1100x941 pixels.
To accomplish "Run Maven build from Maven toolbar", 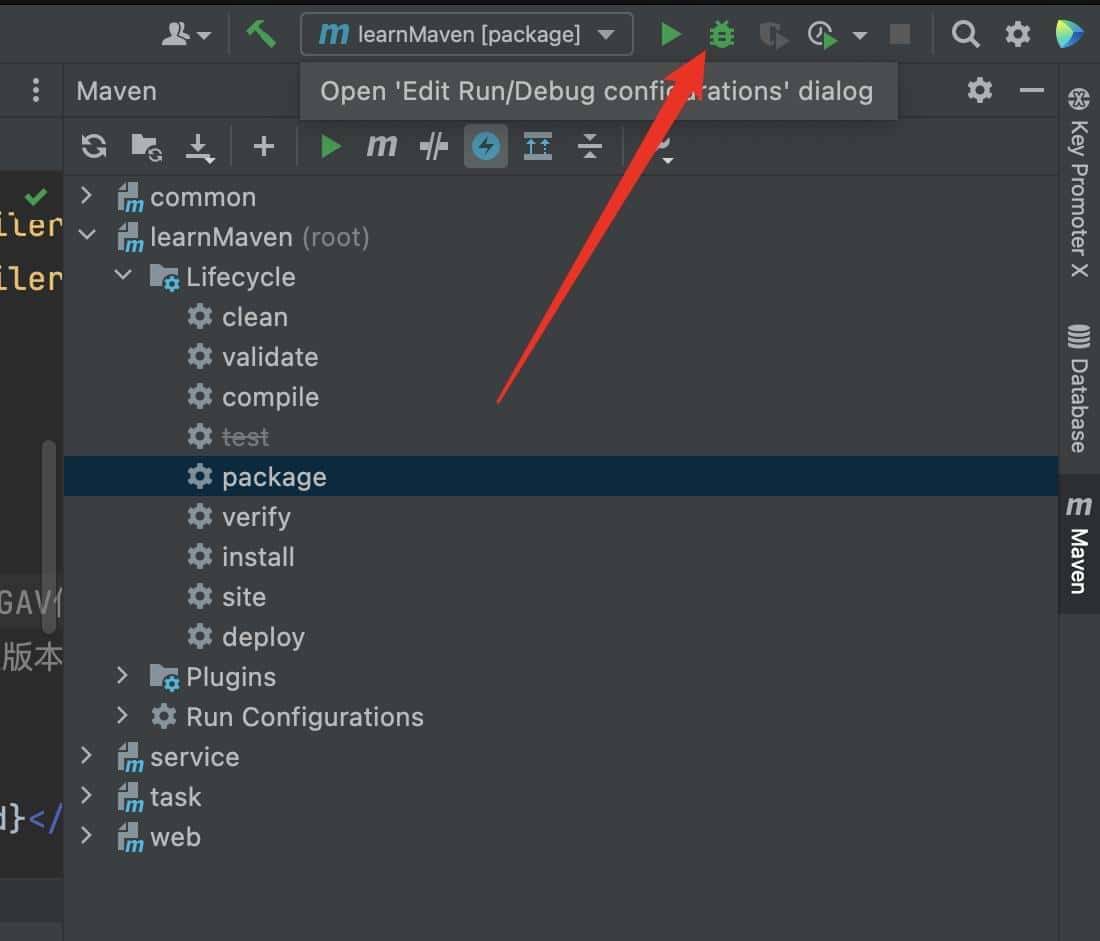I will pos(330,147).
